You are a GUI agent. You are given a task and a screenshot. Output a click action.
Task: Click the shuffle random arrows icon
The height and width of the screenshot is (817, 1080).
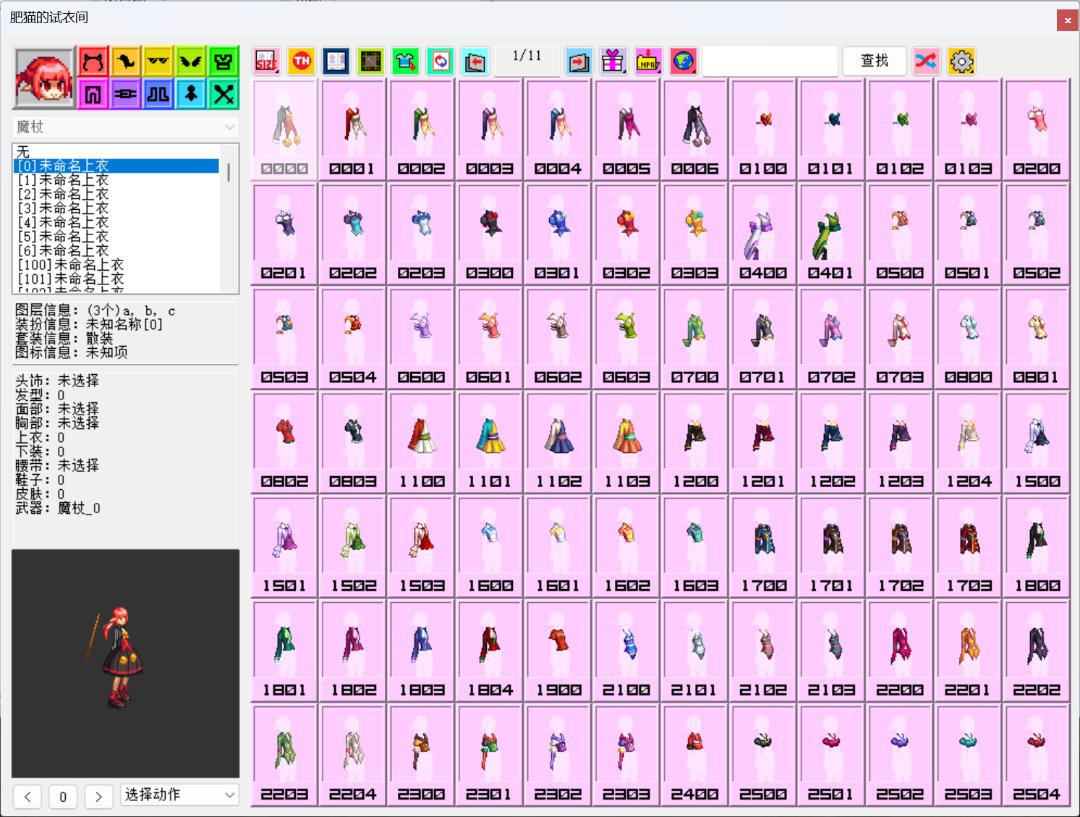coord(927,62)
